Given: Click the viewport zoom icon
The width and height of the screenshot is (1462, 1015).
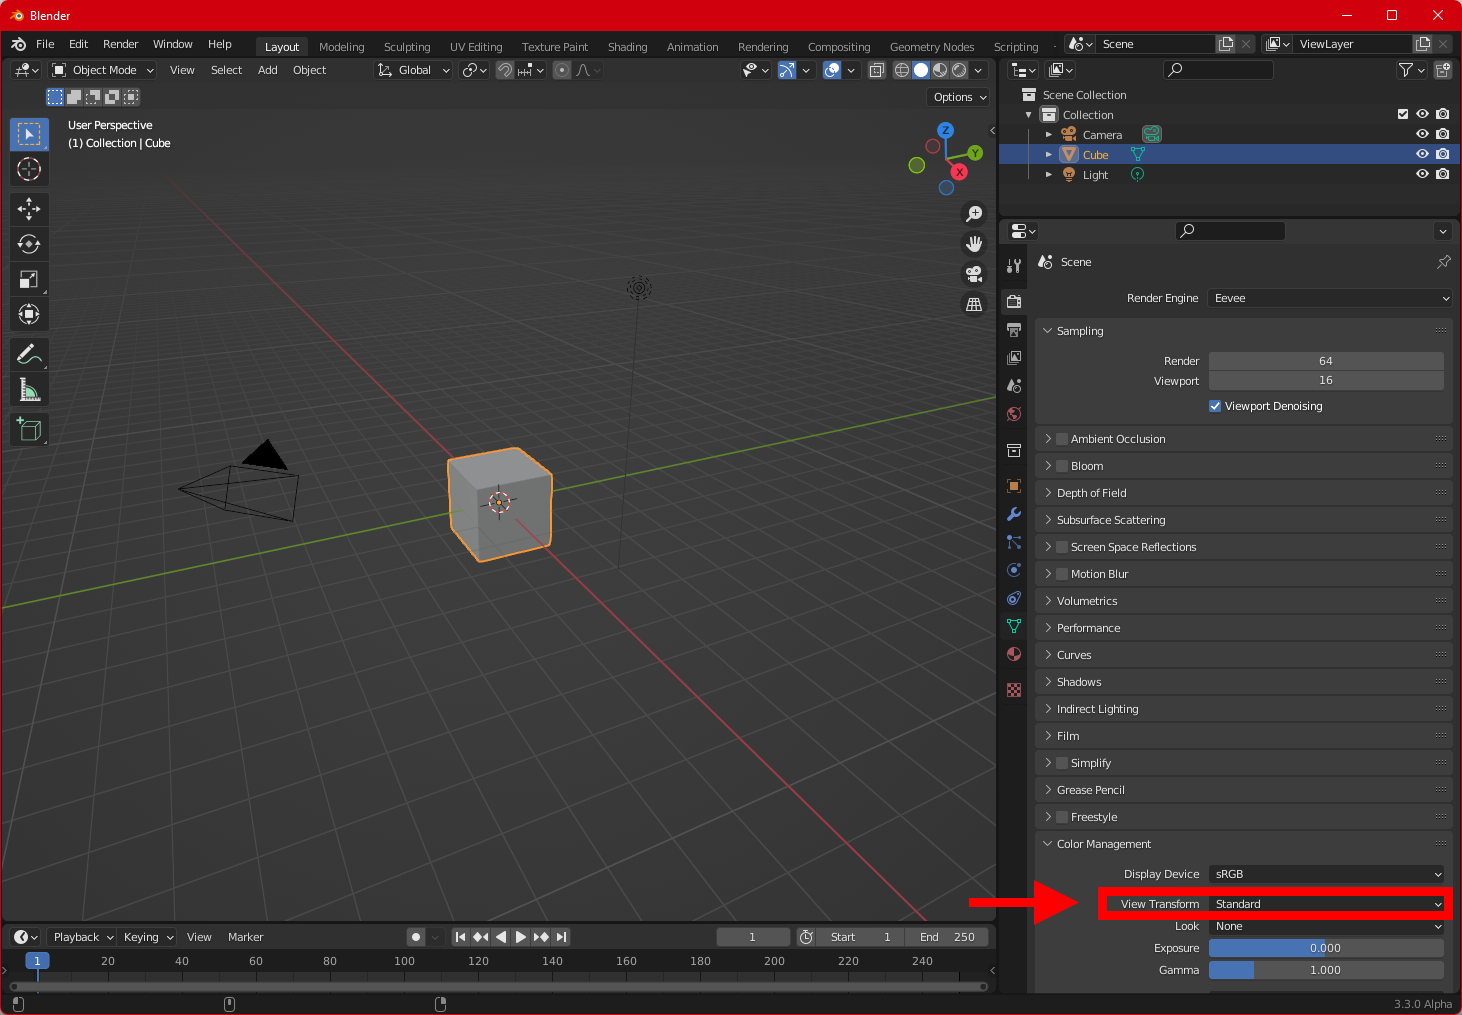Looking at the screenshot, I should point(974,214).
